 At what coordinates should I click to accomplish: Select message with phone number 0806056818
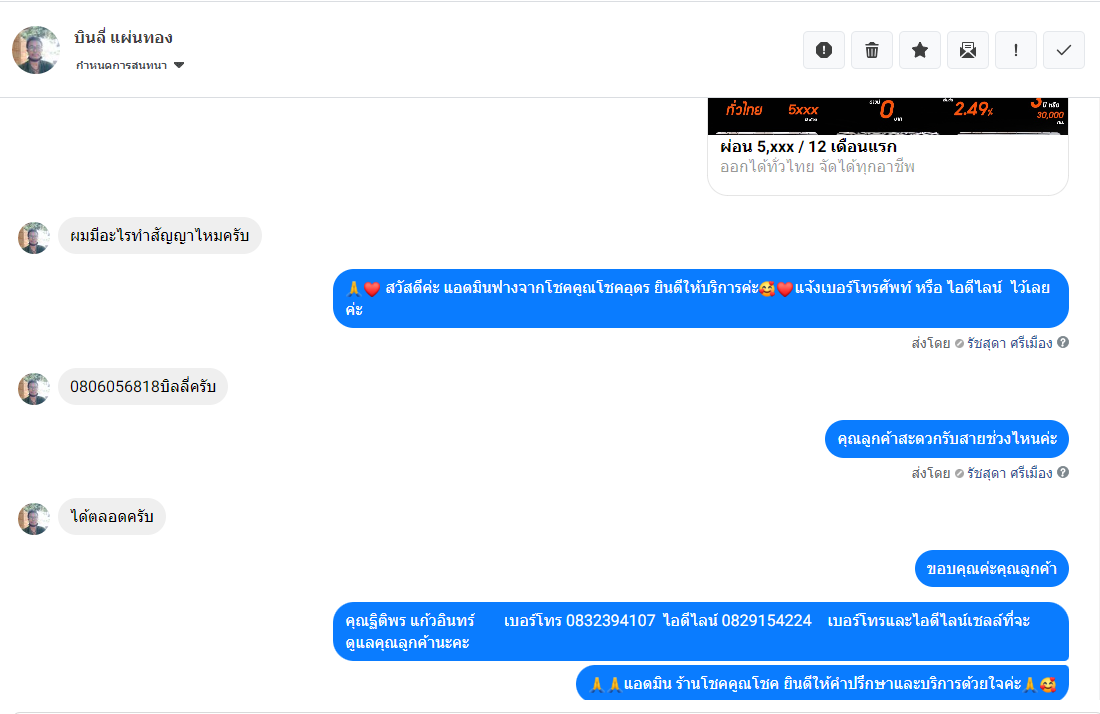[x=142, y=386]
